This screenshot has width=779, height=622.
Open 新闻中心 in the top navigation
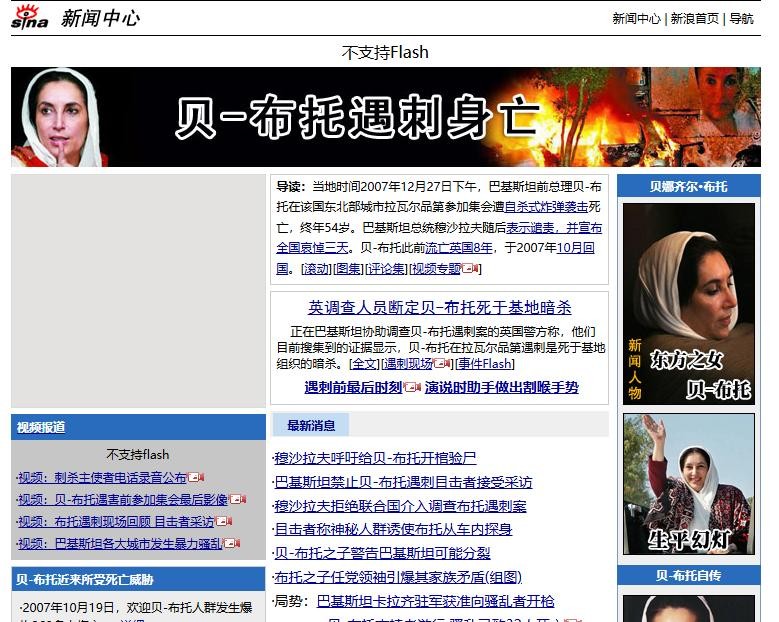coord(636,18)
